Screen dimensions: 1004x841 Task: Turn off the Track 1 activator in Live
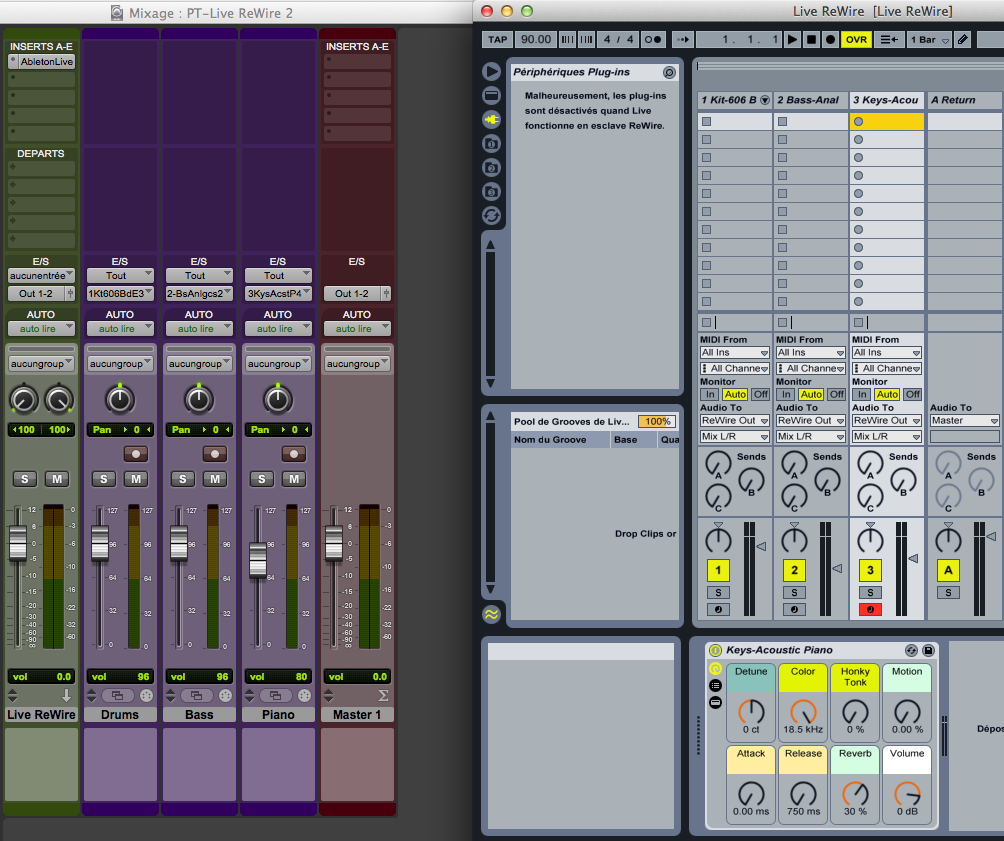(718, 570)
